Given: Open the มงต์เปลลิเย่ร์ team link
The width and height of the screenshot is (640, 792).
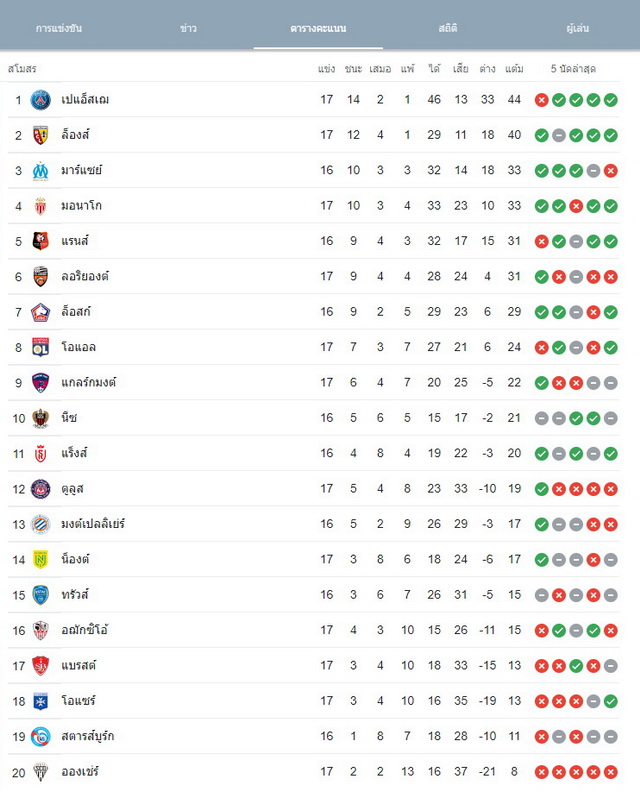Looking at the screenshot, I should [x=93, y=524].
